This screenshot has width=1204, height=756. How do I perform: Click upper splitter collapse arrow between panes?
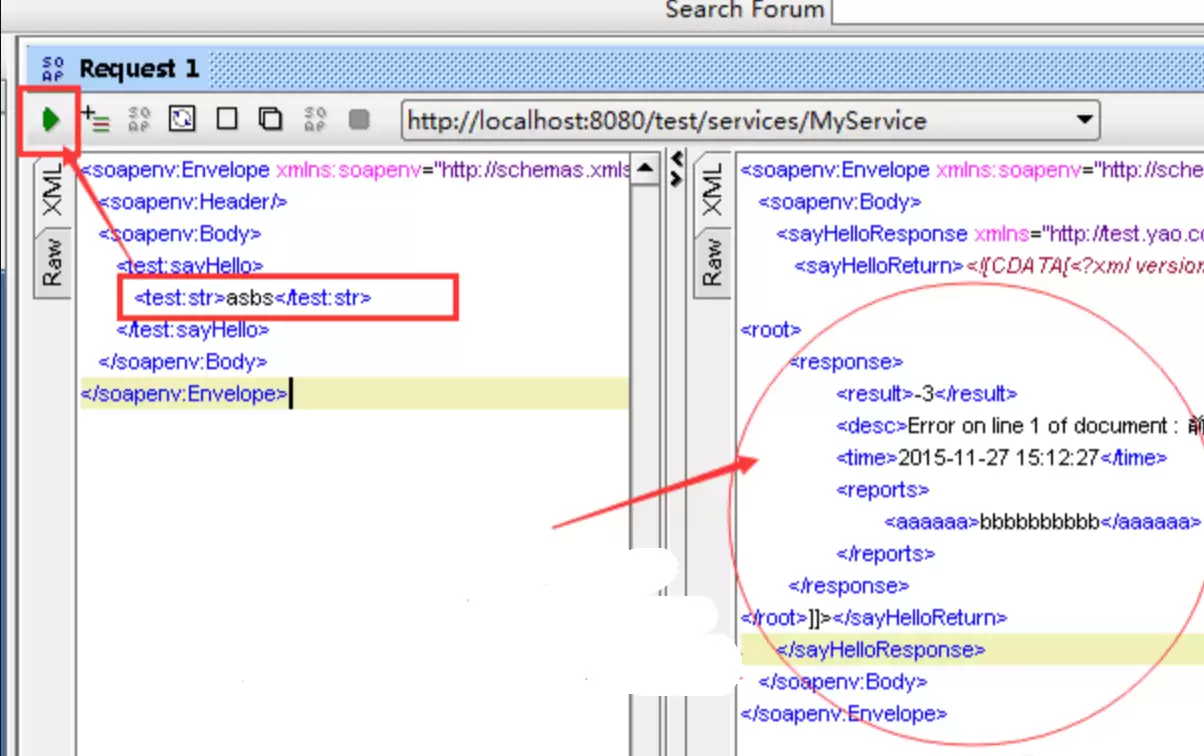[x=676, y=160]
